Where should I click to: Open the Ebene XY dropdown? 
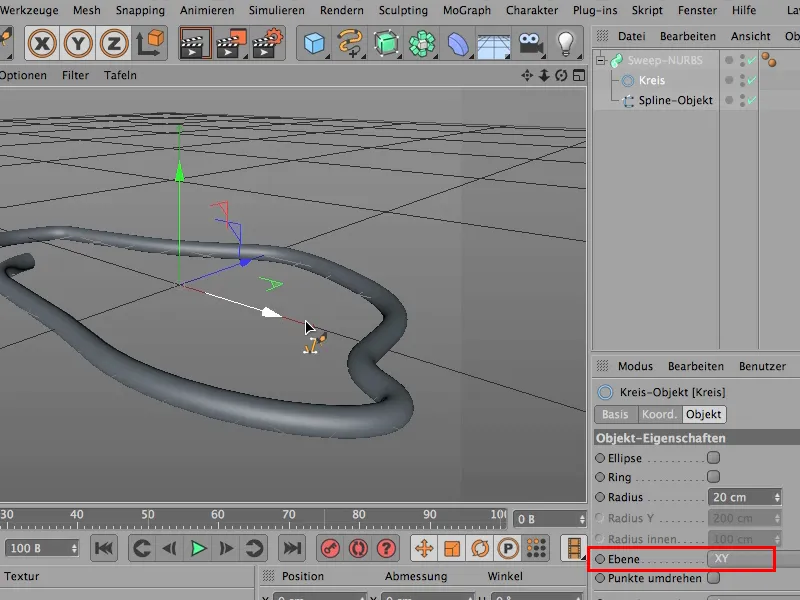(x=741, y=559)
